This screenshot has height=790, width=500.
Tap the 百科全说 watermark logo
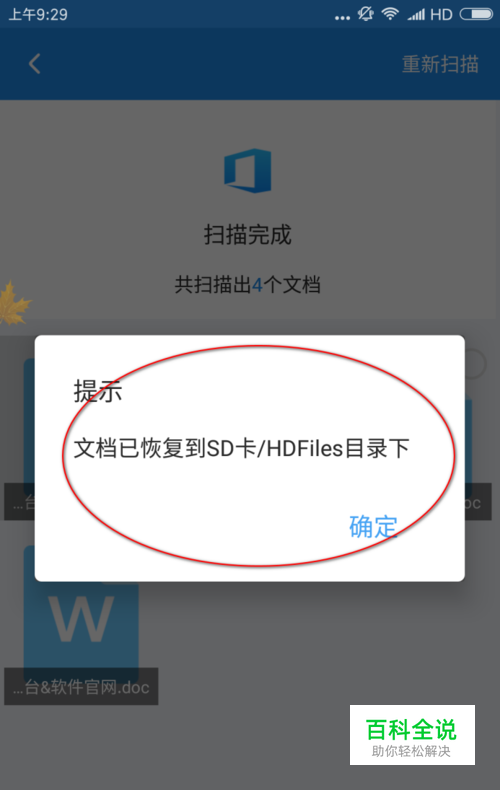pyautogui.click(x=412, y=735)
